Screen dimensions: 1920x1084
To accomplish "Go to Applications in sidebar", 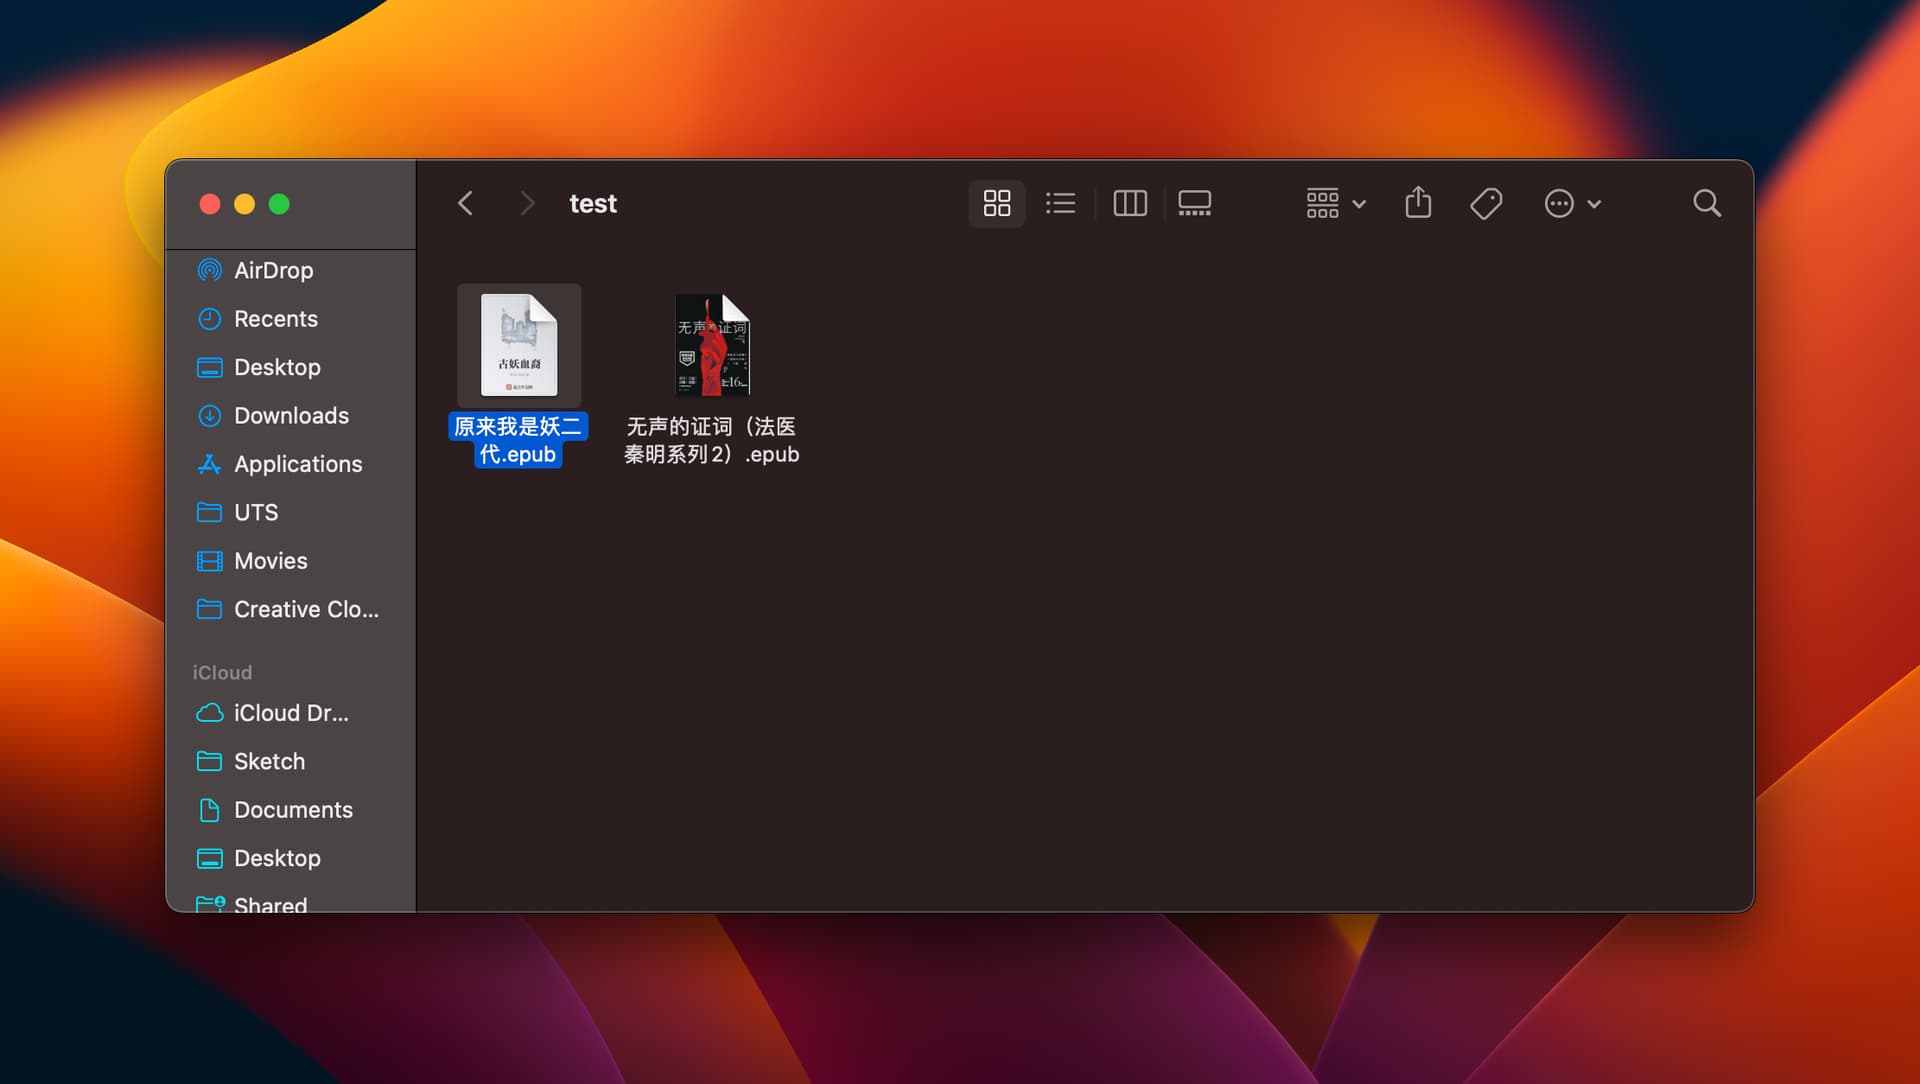I will [297, 464].
